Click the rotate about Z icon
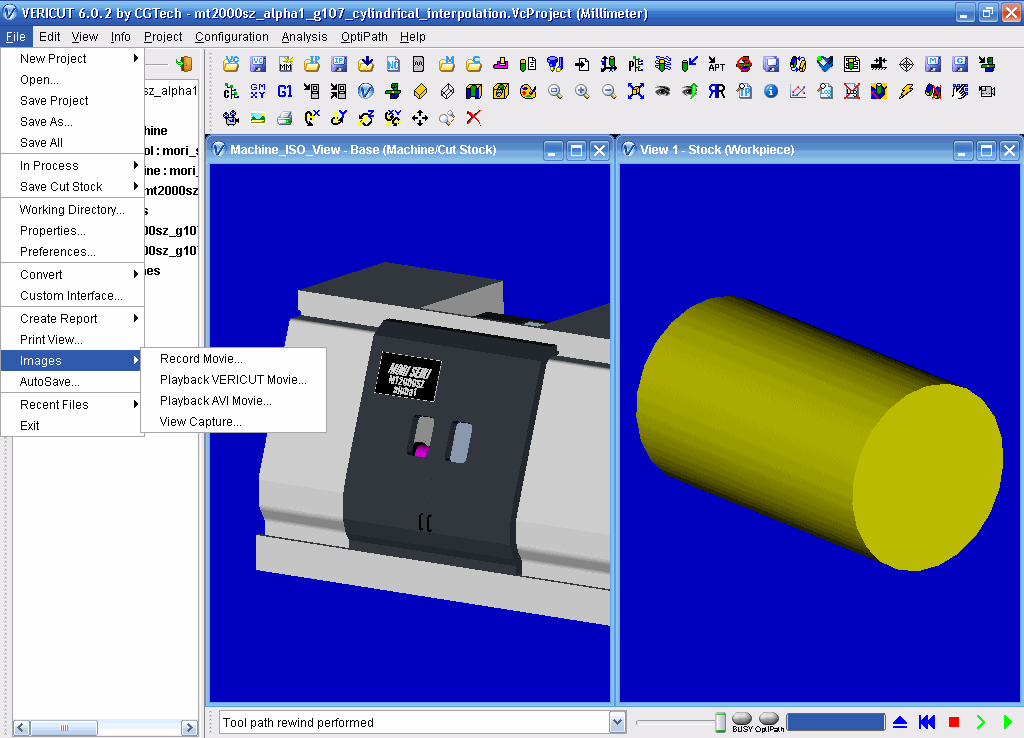Screen dimensions: 1024x738 (x=366, y=118)
